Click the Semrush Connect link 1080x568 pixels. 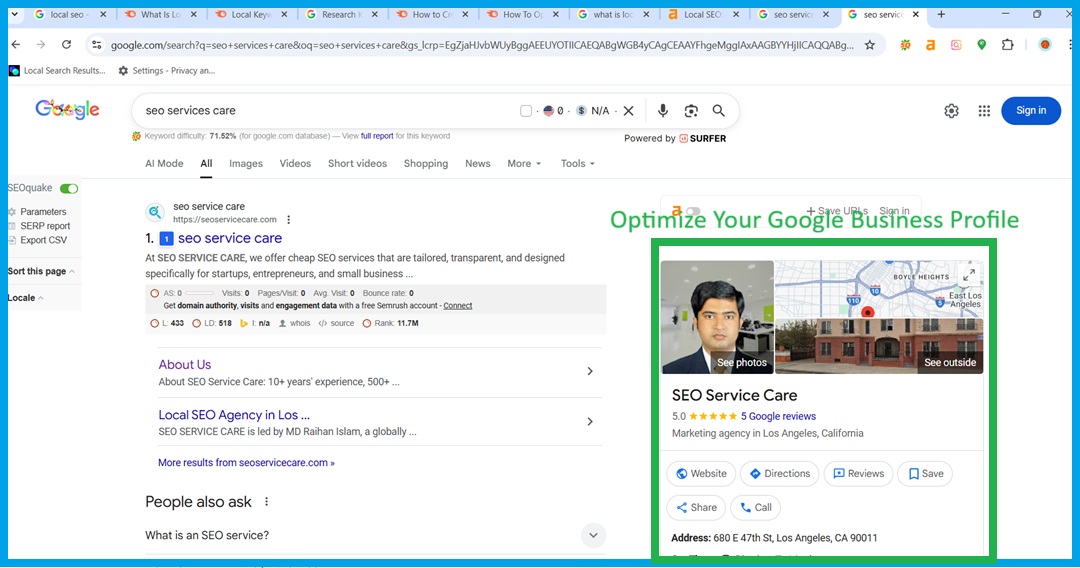click(457, 306)
